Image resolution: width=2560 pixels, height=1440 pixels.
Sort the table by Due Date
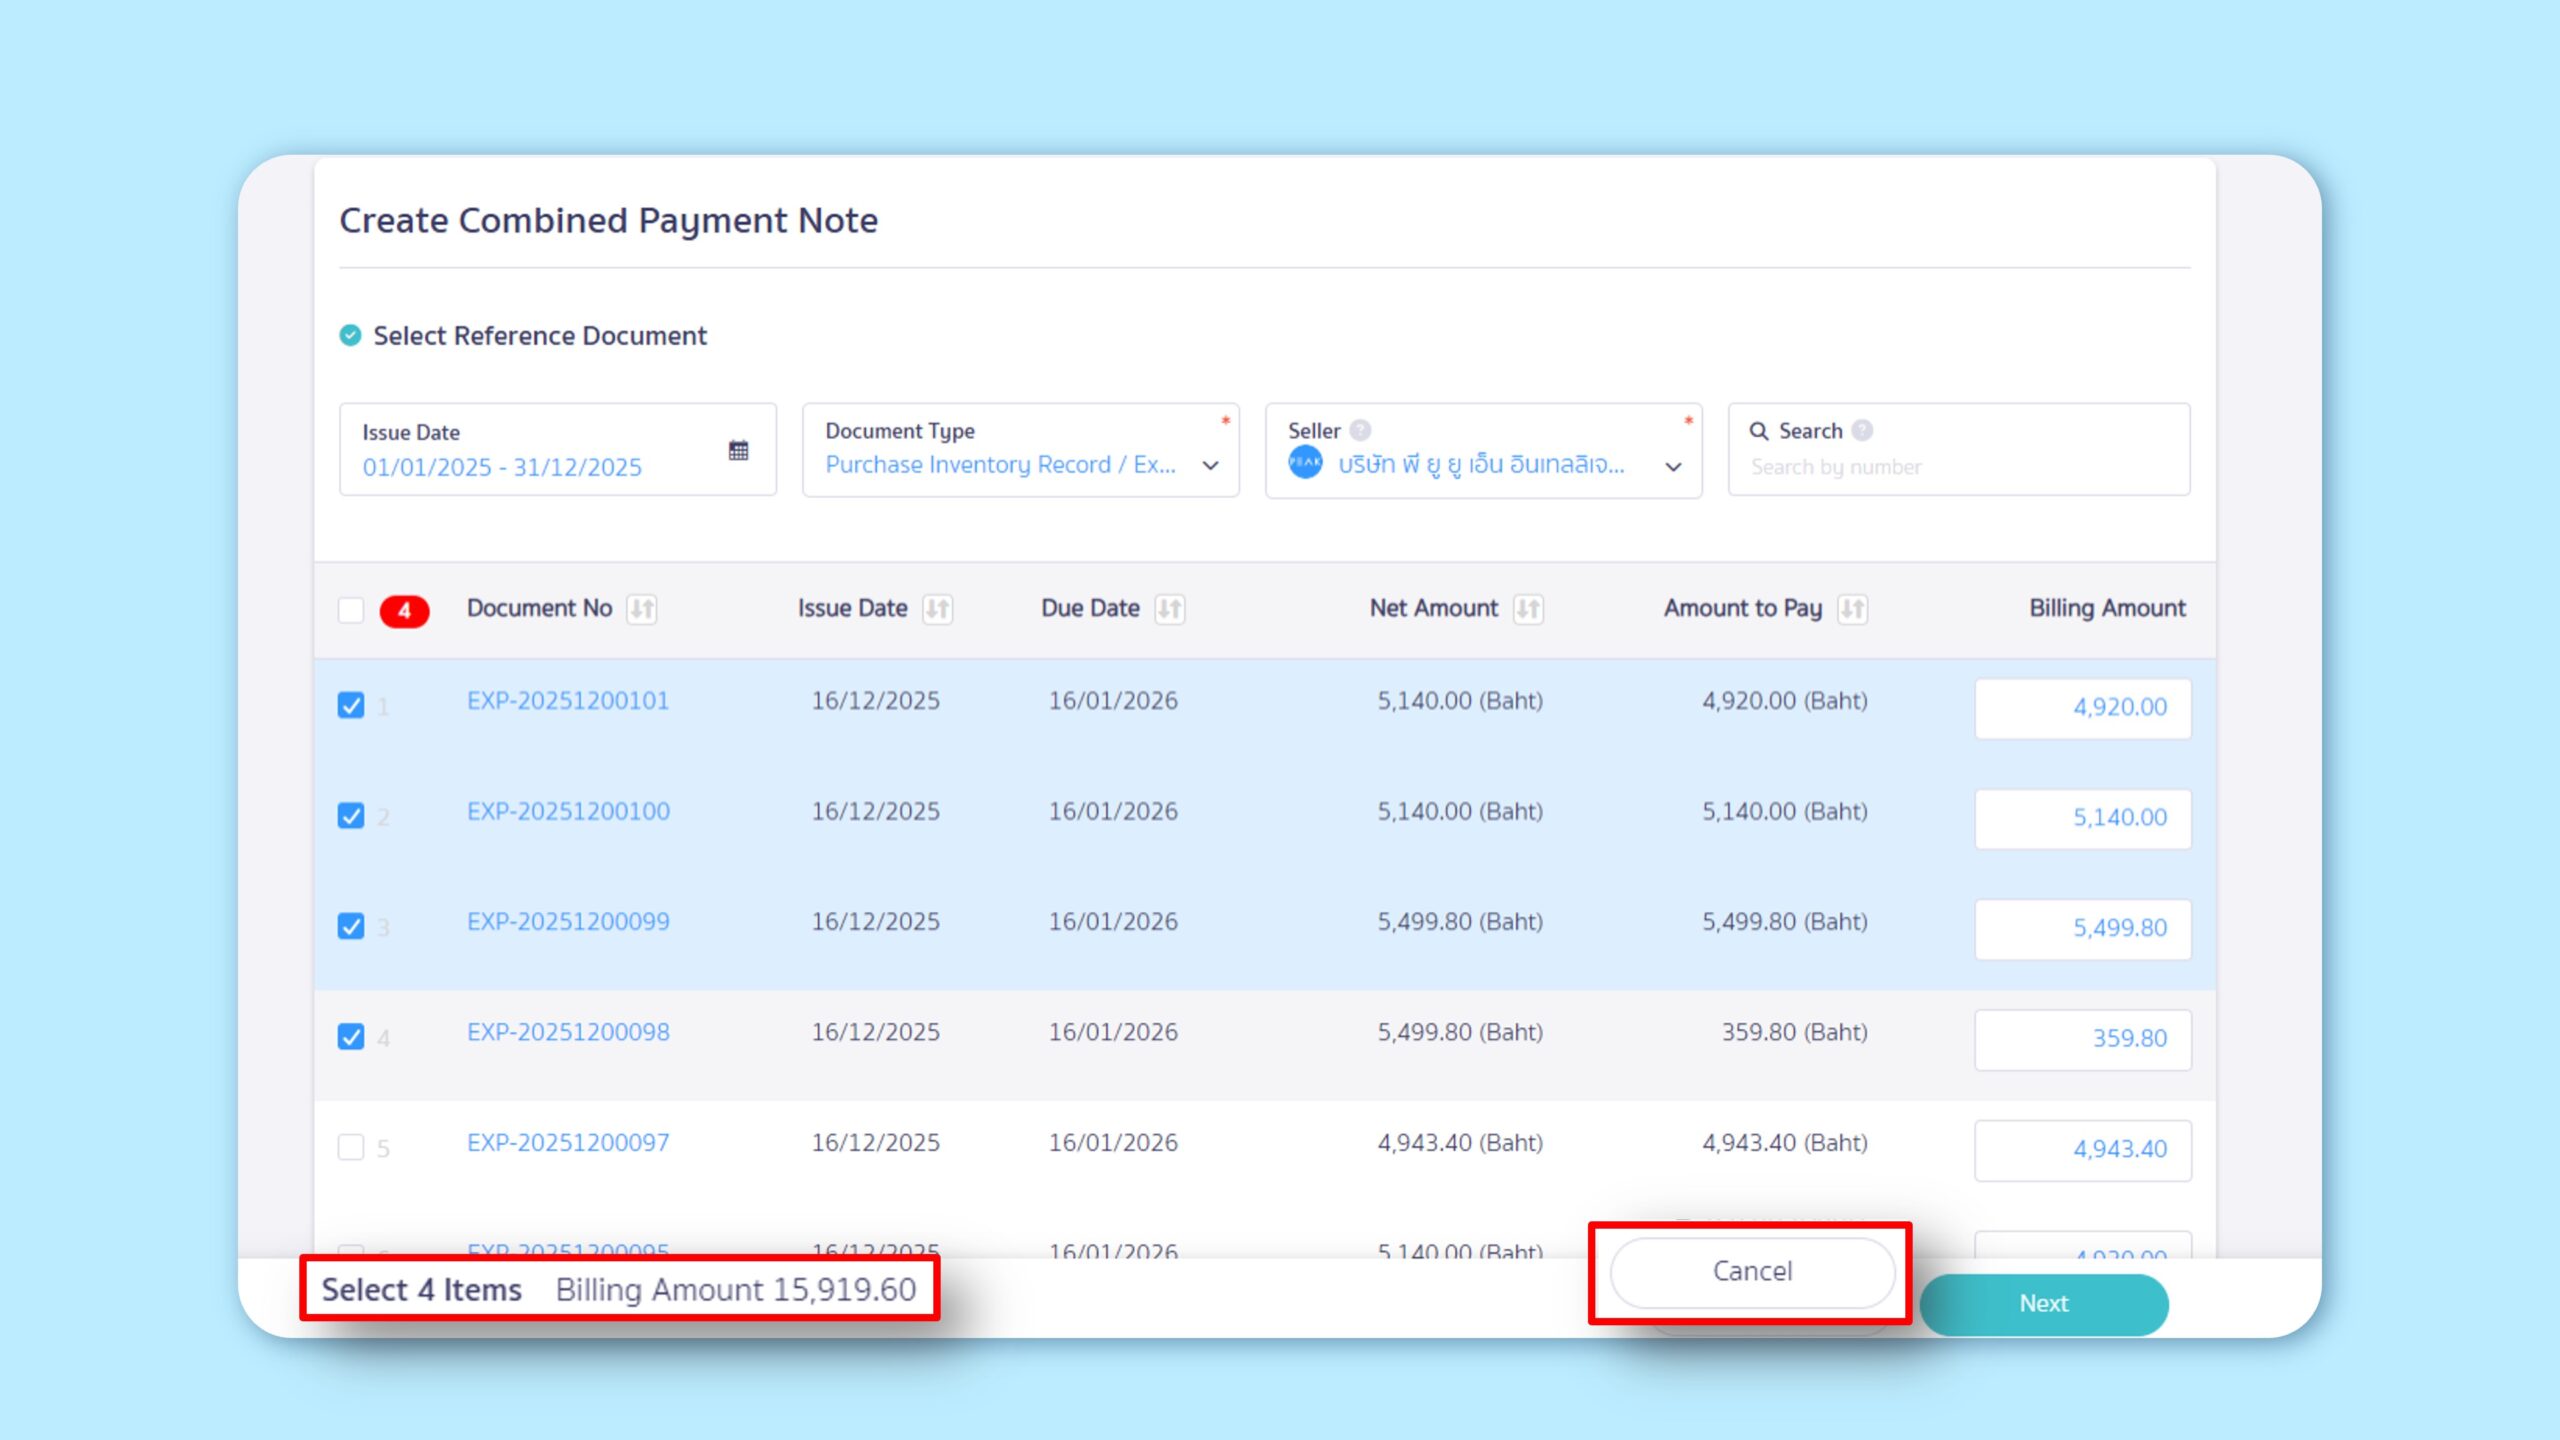1170,608
